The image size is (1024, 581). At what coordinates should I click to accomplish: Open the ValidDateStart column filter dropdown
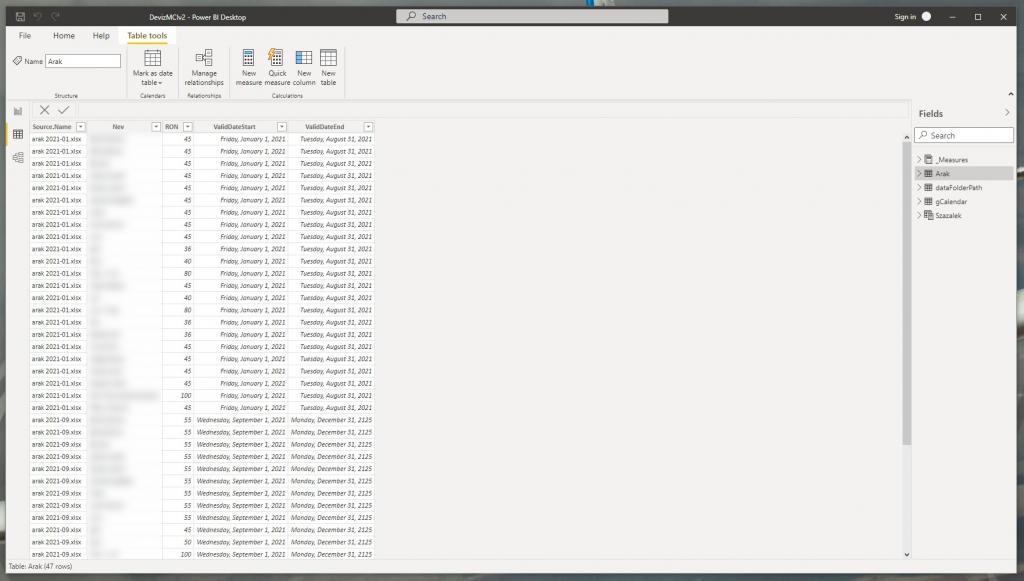point(282,127)
